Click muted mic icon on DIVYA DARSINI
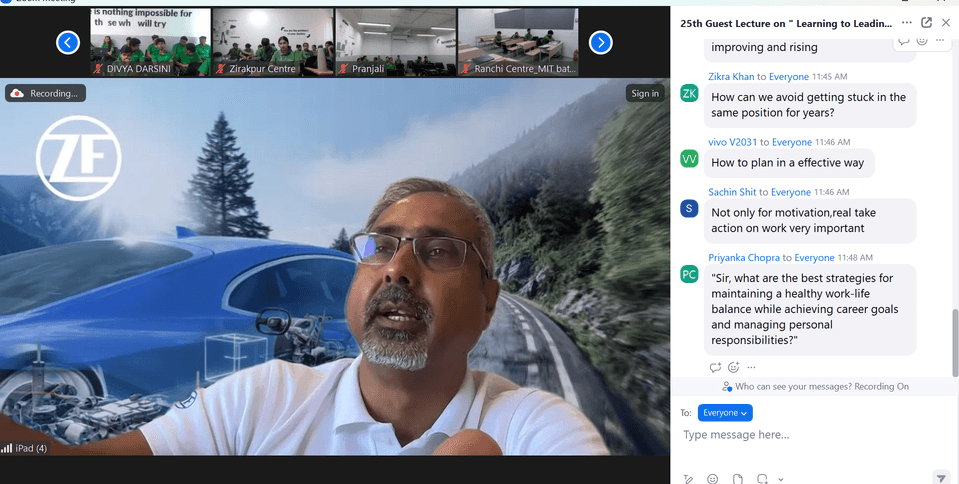The height and width of the screenshot is (484, 959). pyautogui.click(x=98, y=69)
